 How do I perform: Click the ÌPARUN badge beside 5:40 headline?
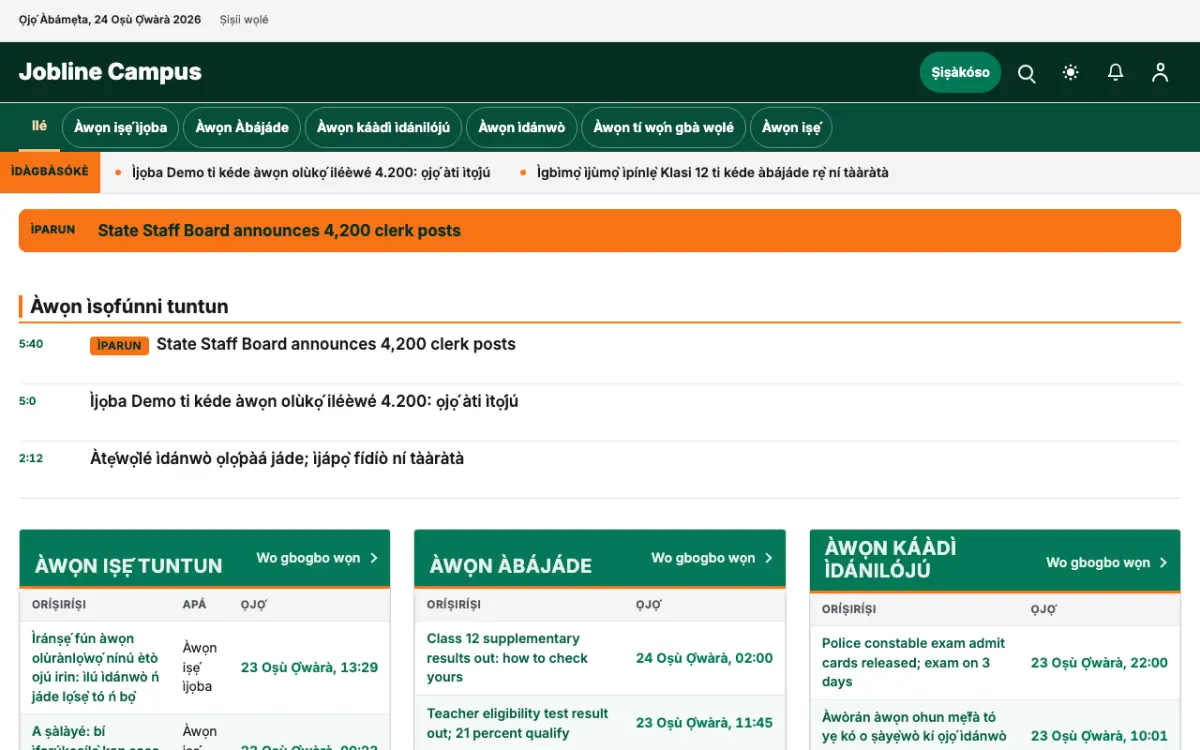point(119,346)
